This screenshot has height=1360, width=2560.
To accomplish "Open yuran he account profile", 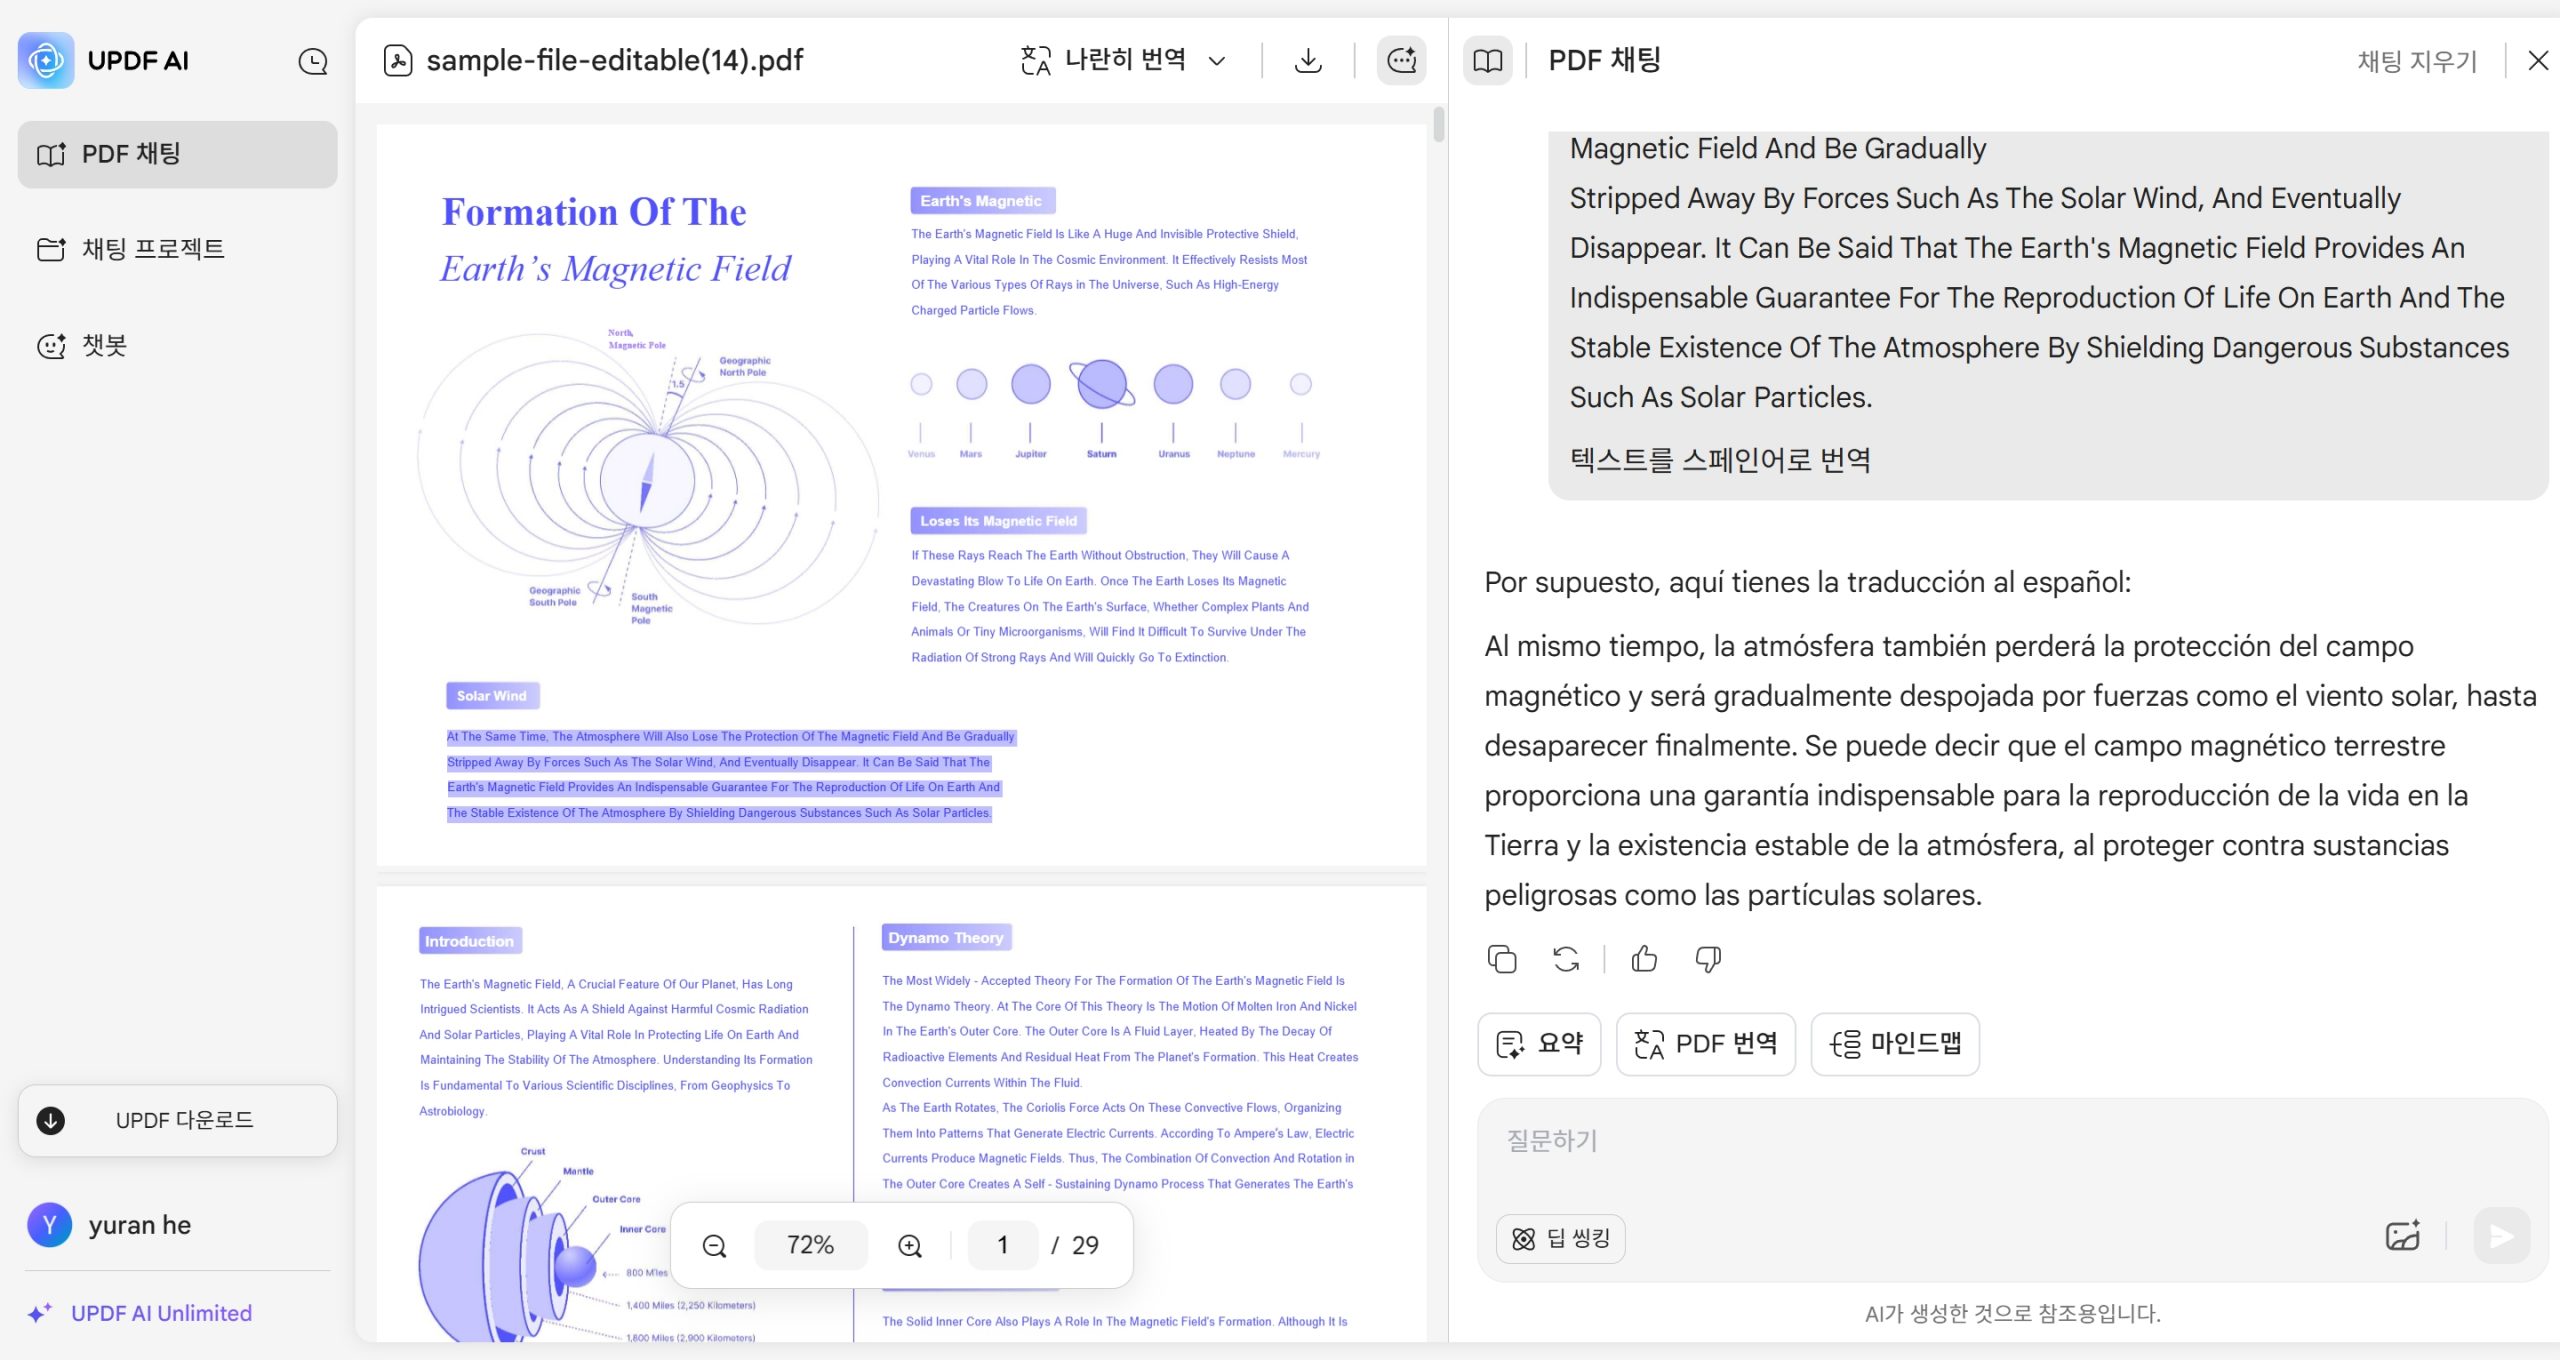I will tap(110, 1225).
